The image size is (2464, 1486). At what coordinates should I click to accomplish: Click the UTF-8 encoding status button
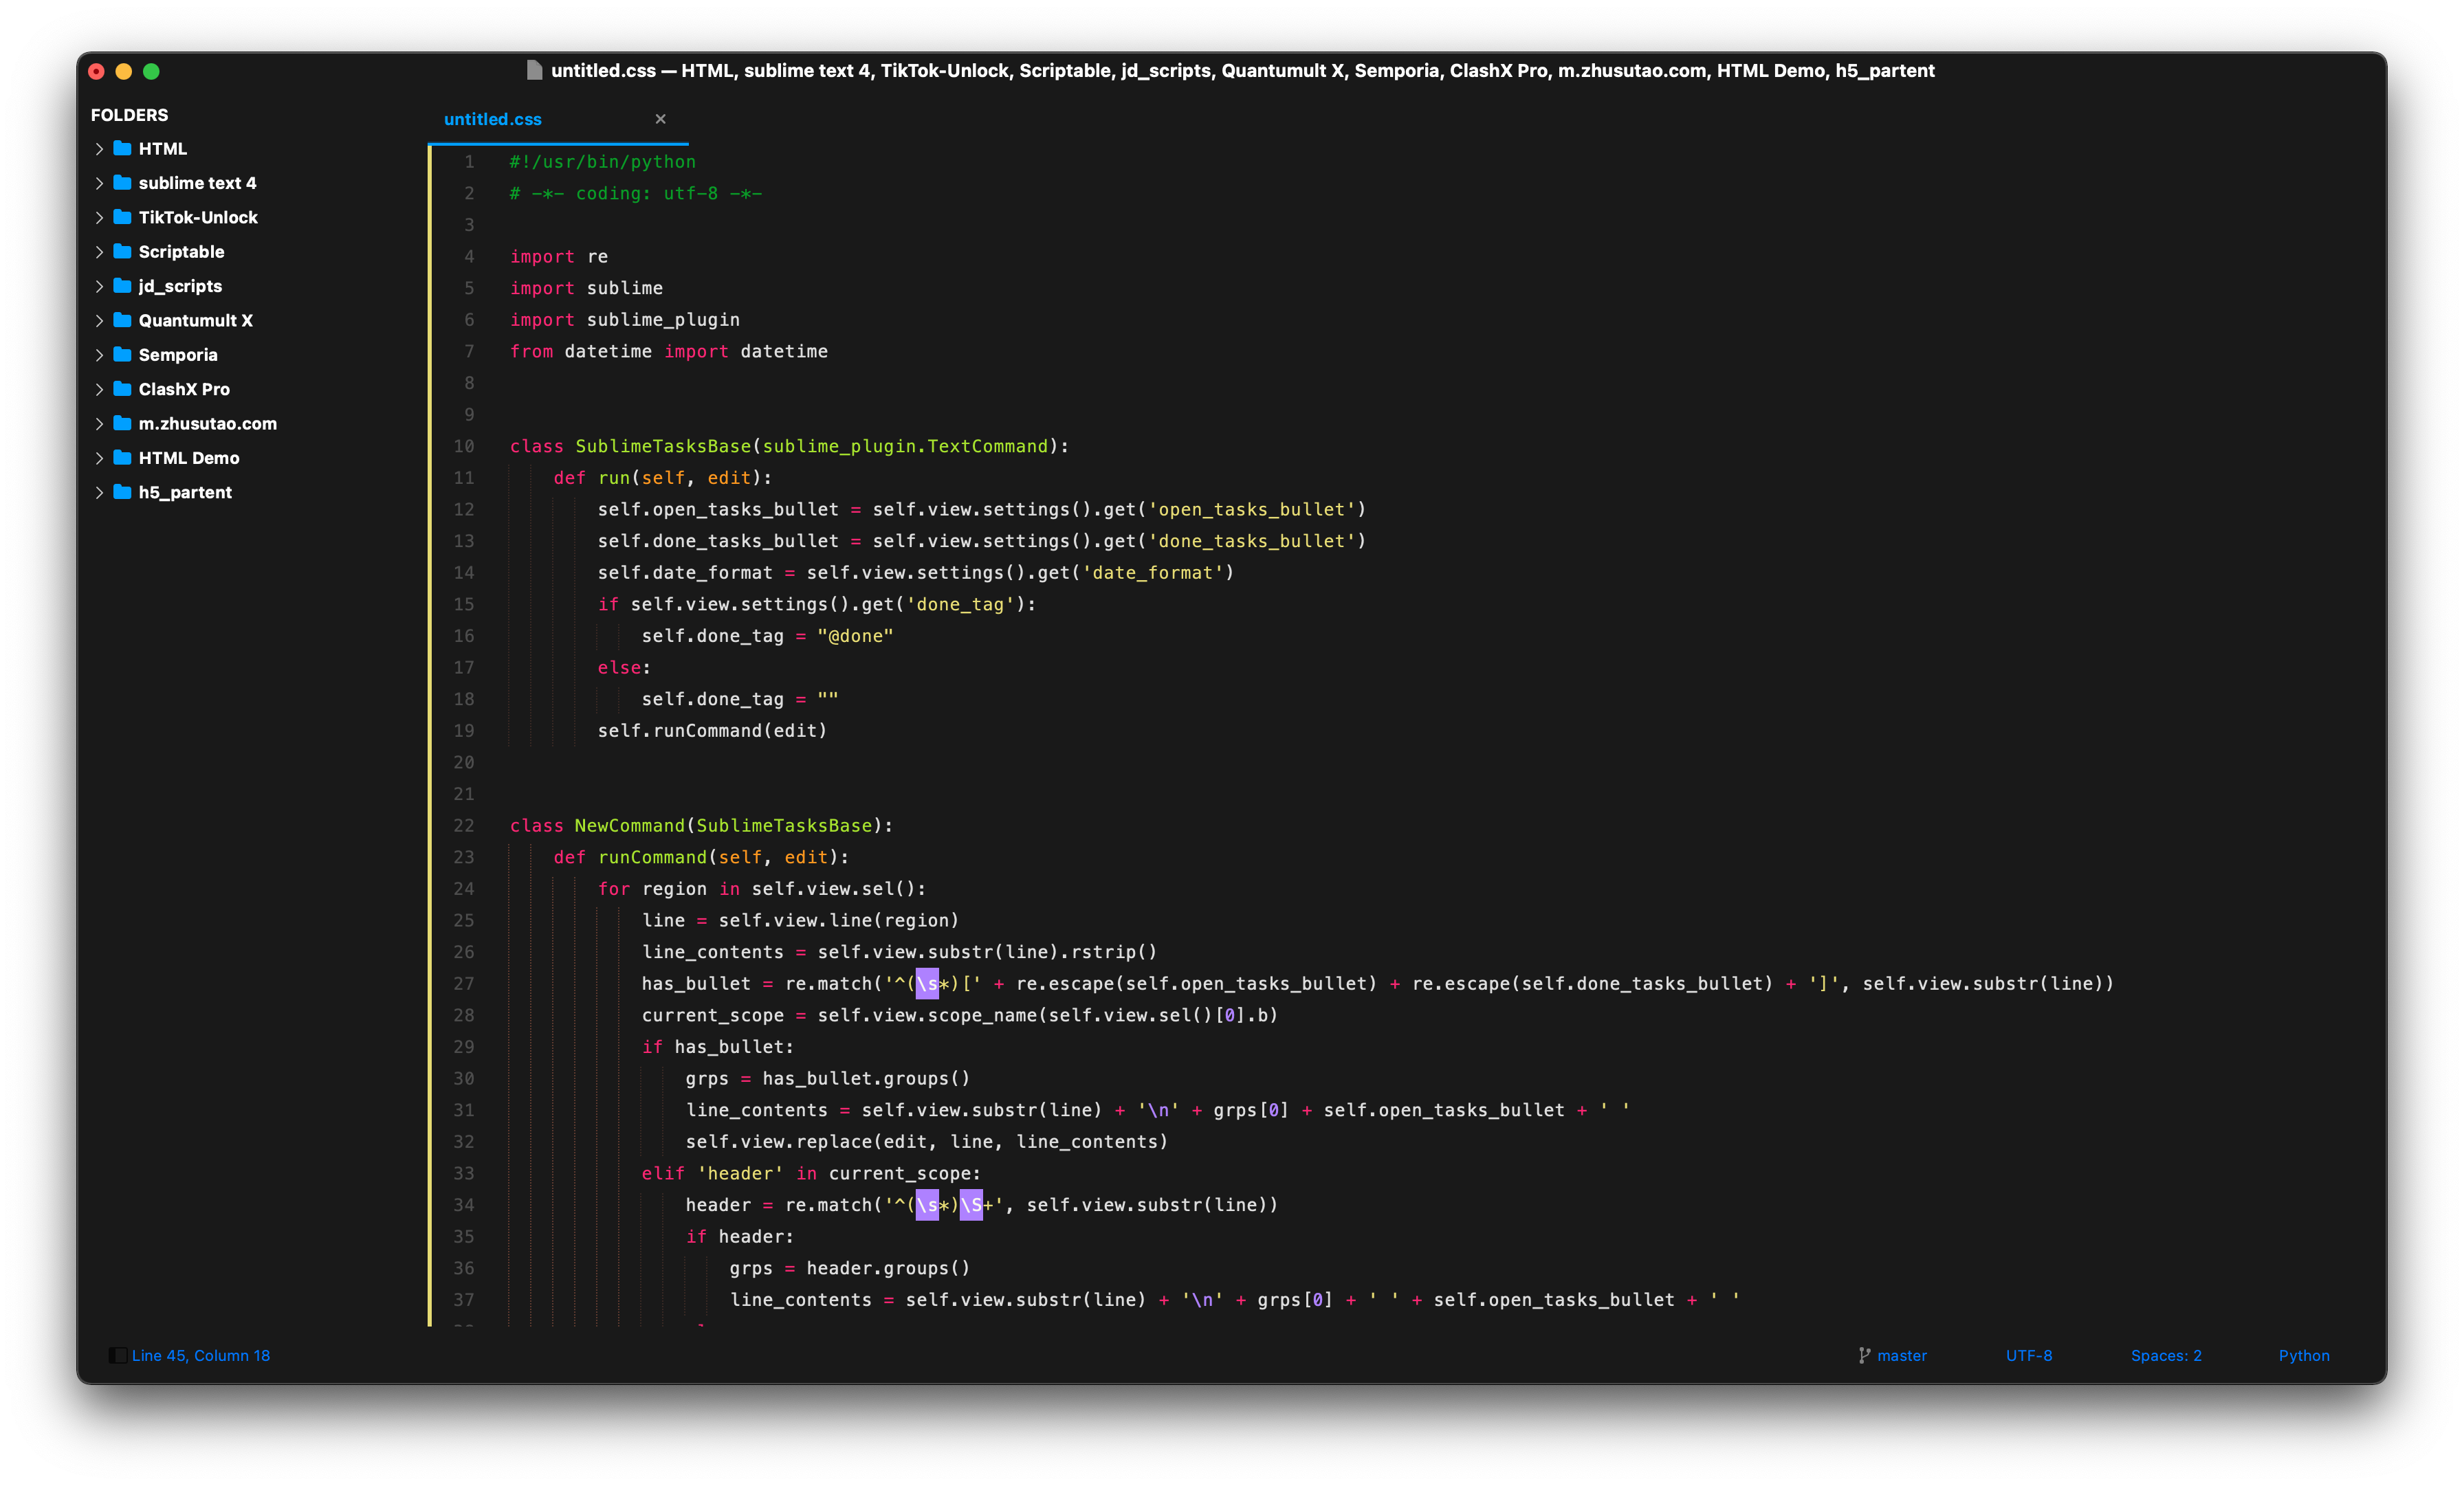[x=2028, y=1355]
